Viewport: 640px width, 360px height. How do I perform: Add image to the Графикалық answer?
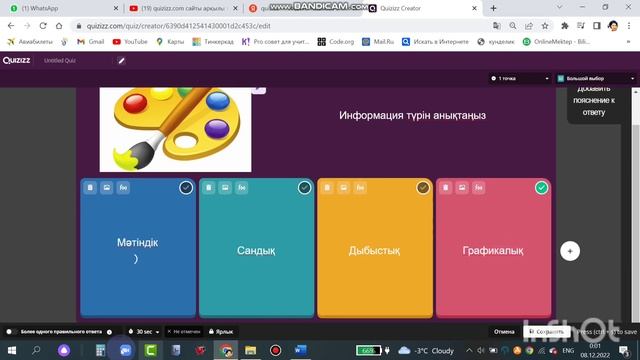[462, 187]
